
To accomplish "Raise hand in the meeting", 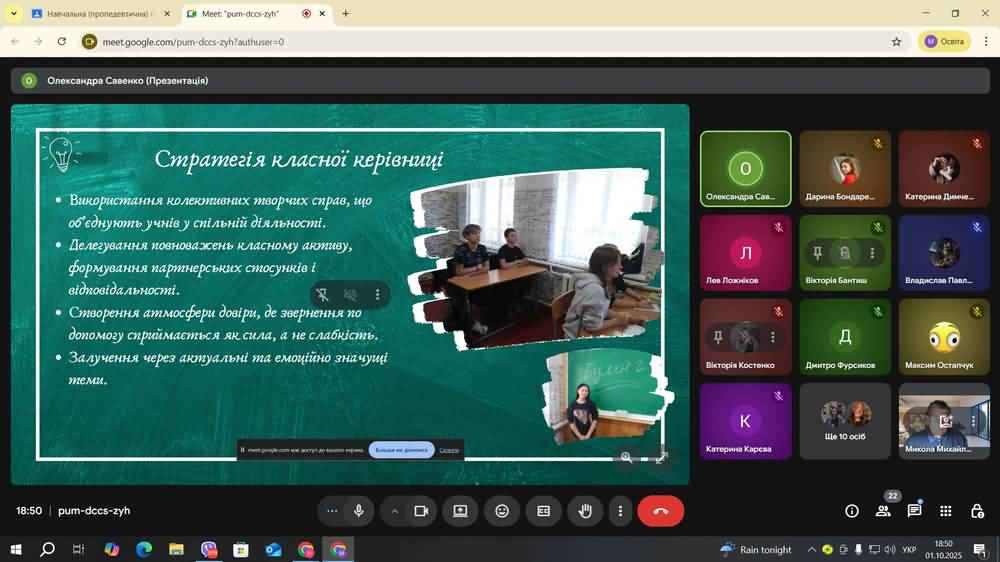I will click(585, 511).
